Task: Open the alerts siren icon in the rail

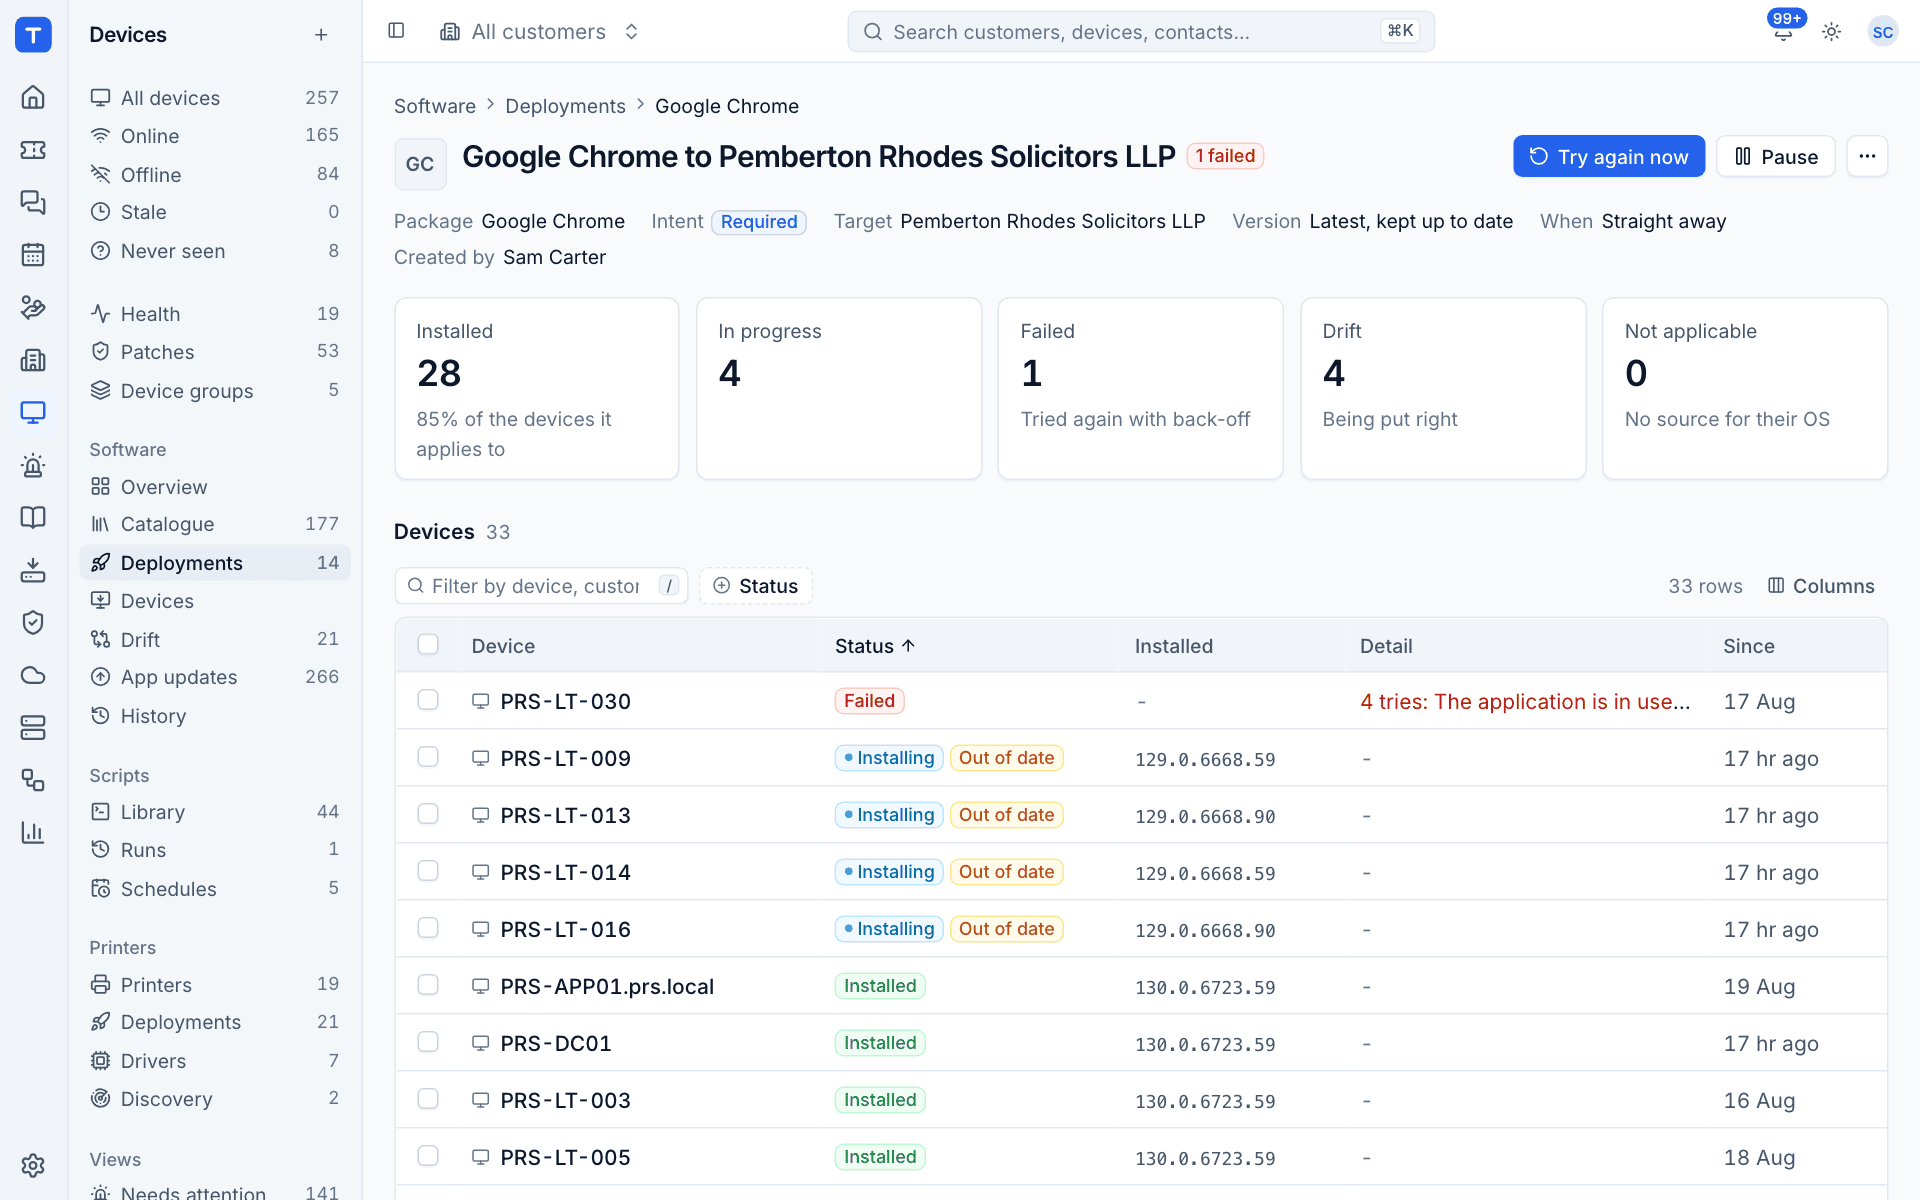Action: click(x=33, y=465)
